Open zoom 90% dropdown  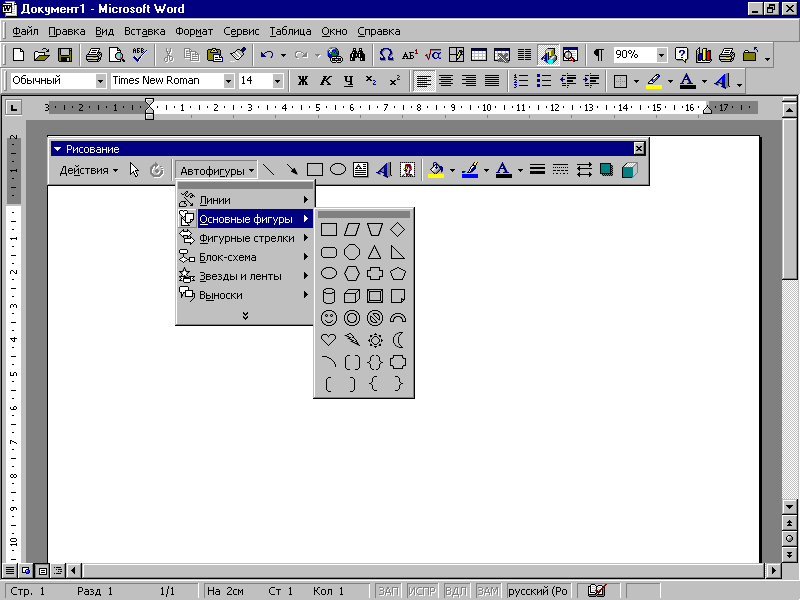coord(661,55)
